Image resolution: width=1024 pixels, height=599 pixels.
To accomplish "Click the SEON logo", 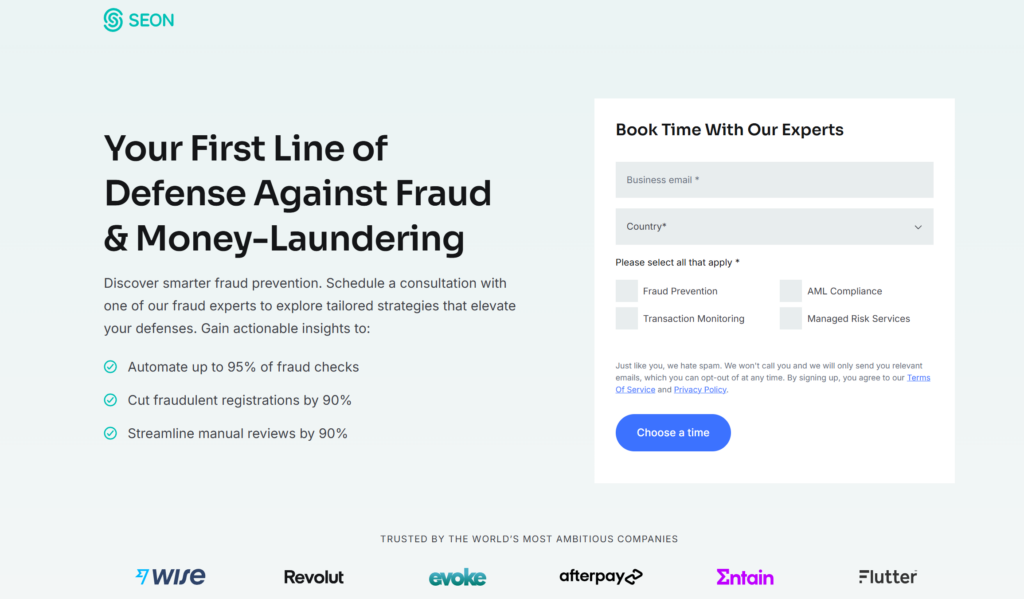I will pyautogui.click(x=138, y=20).
